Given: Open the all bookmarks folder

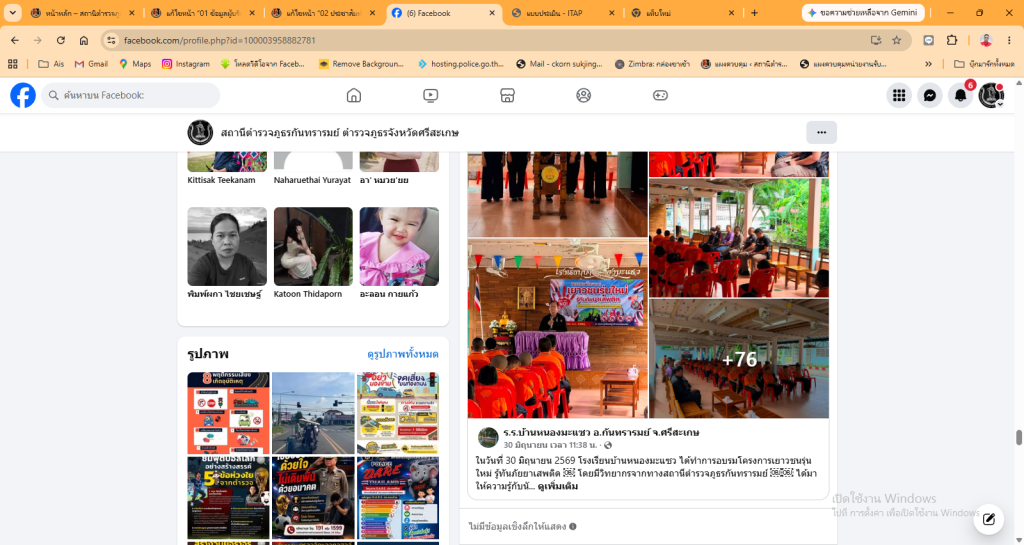Looking at the screenshot, I should click(x=984, y=64).
